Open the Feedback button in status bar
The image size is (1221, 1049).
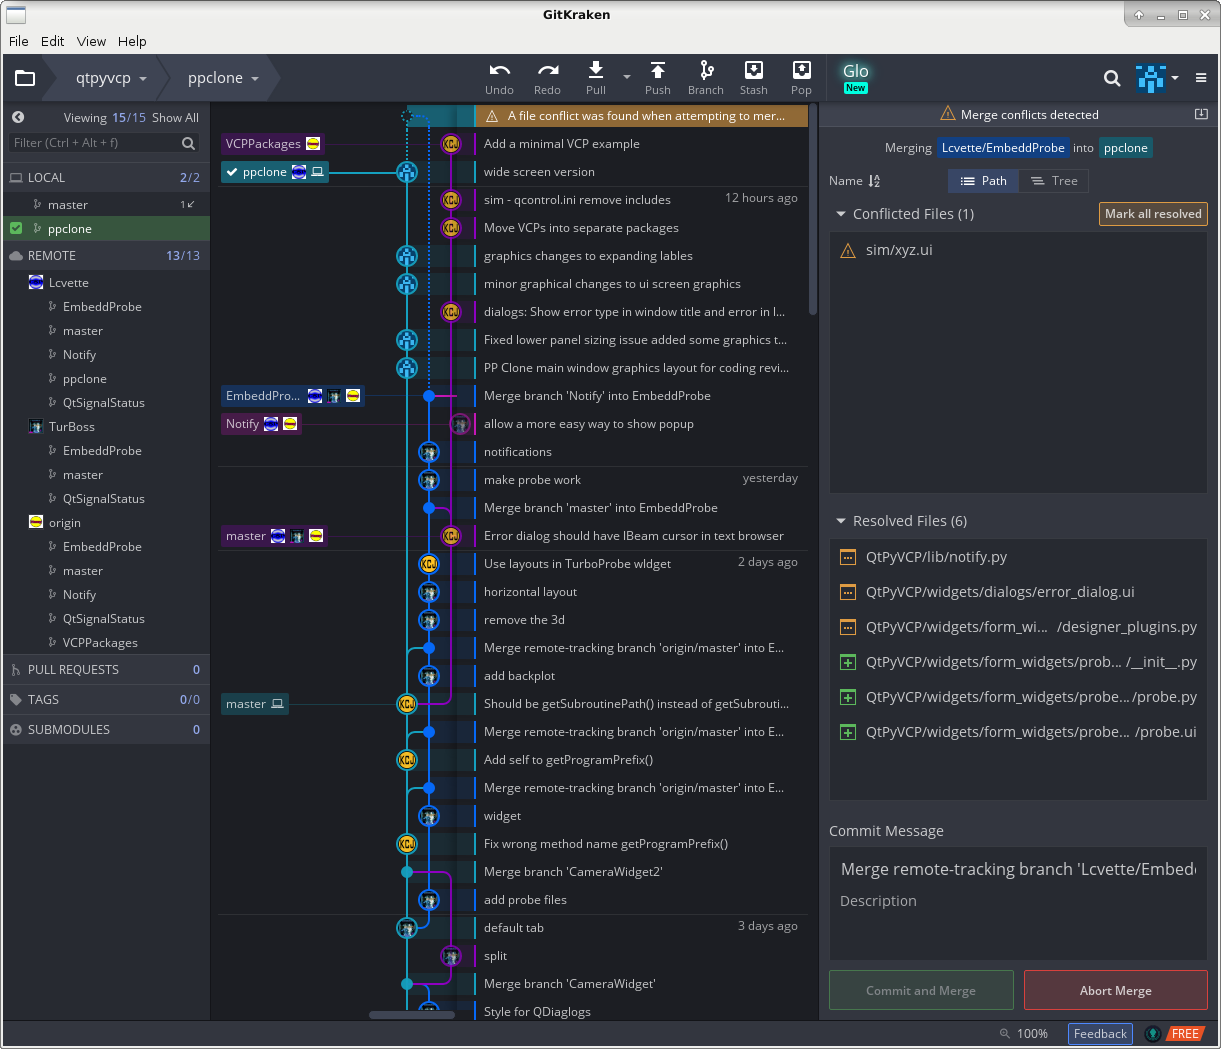[1100, 1034]
